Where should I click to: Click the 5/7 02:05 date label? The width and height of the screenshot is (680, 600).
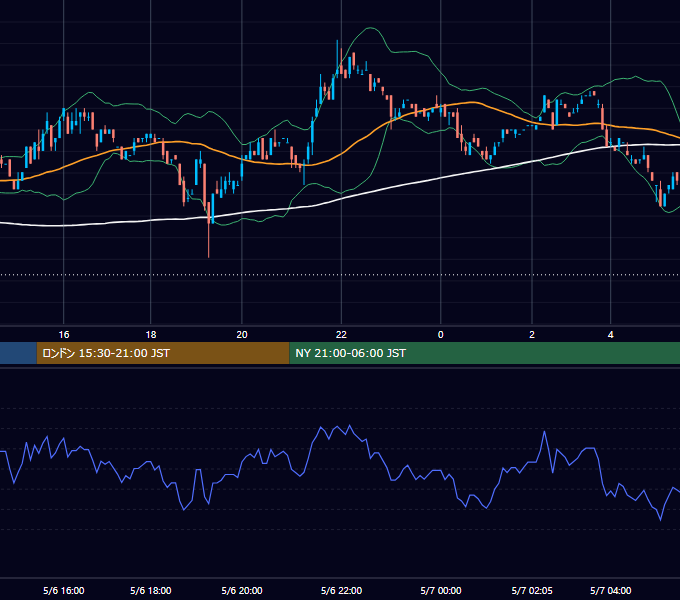[x=532, y=590]
